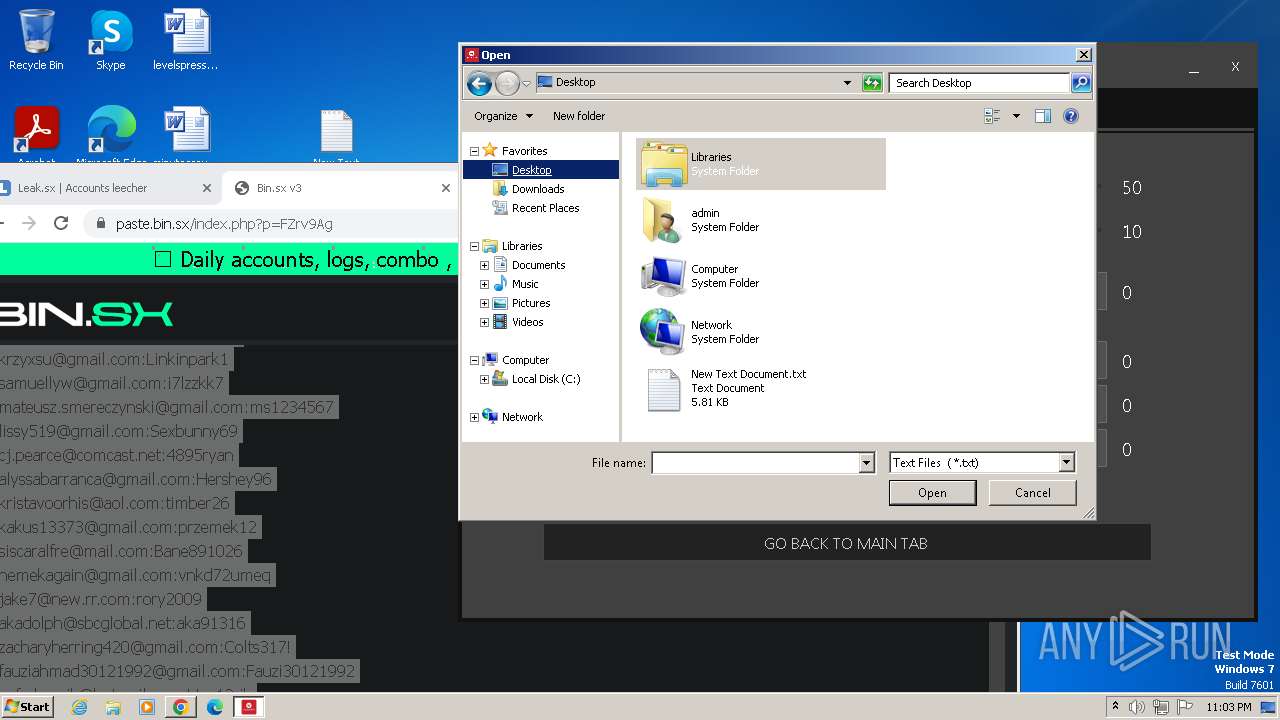
Task: Select the Libraries system folder icon
Action: pos(761,164)
